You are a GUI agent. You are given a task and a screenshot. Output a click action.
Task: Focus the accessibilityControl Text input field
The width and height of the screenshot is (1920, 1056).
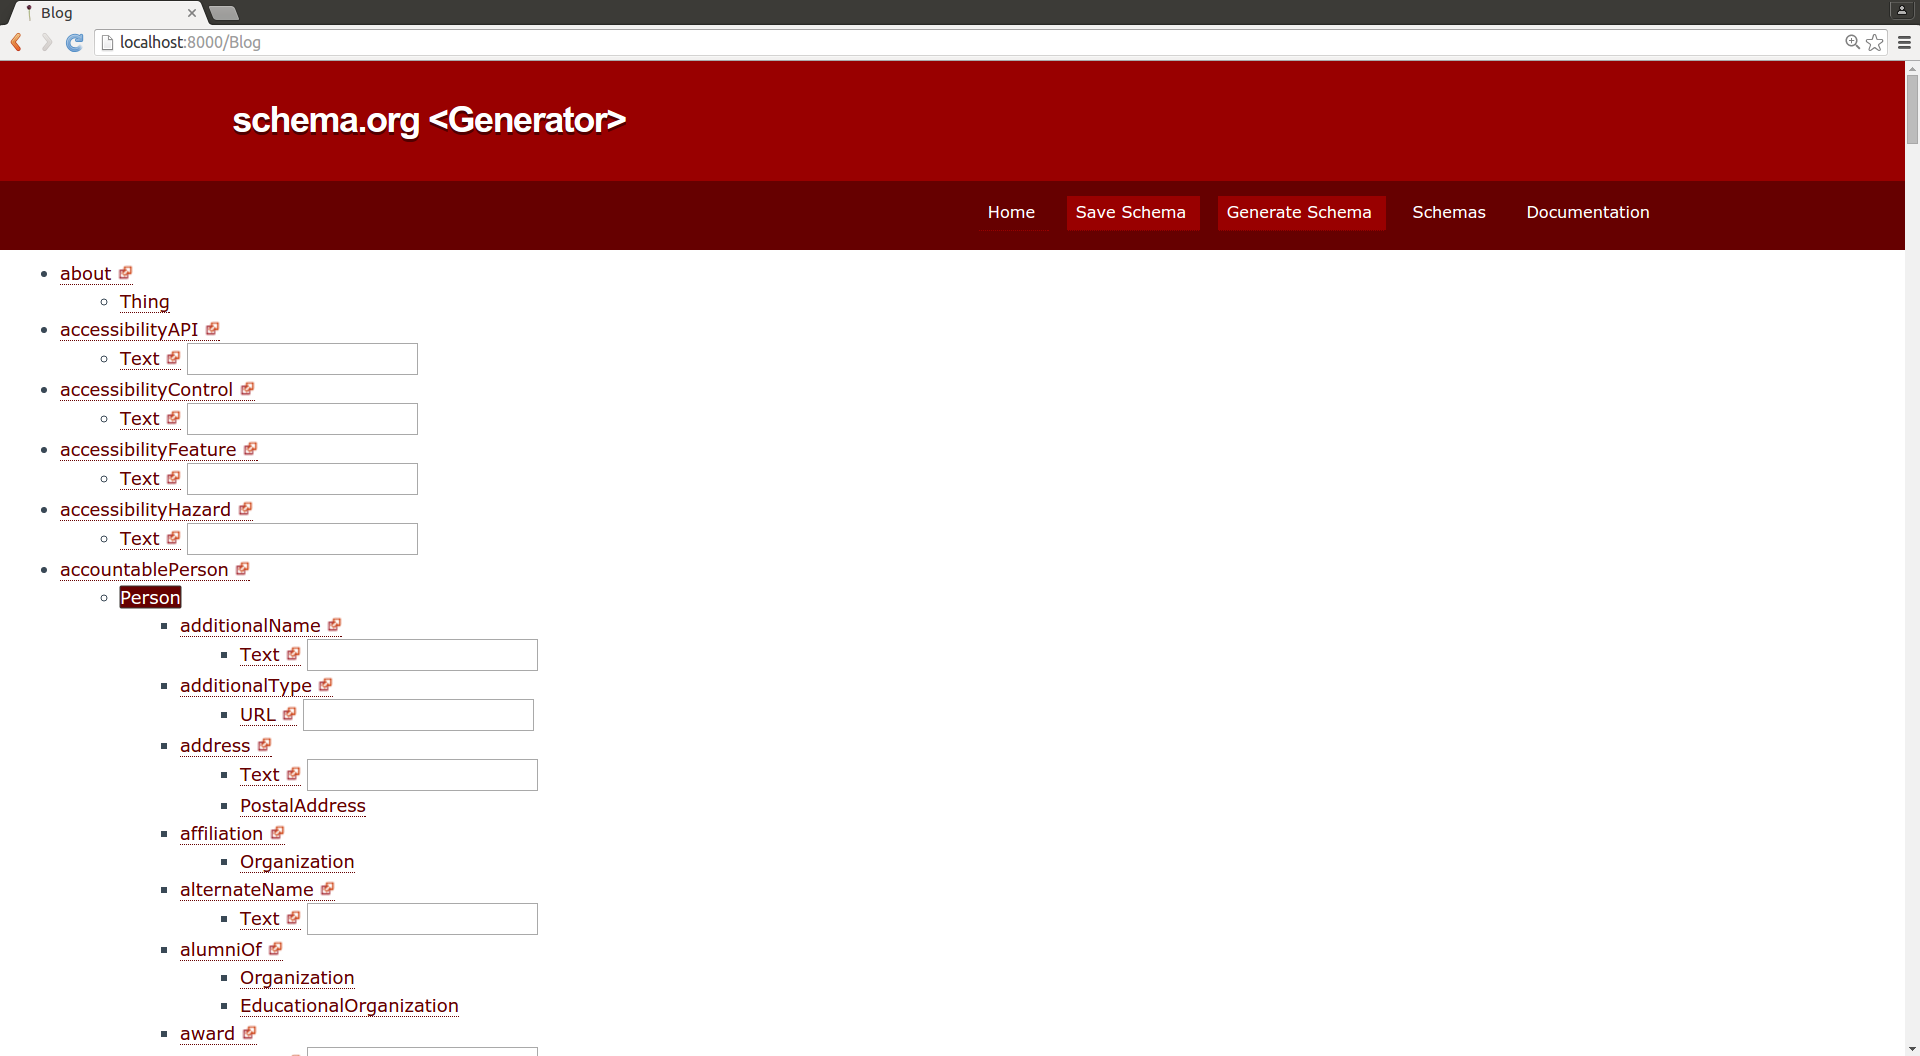tap(302, 419)
